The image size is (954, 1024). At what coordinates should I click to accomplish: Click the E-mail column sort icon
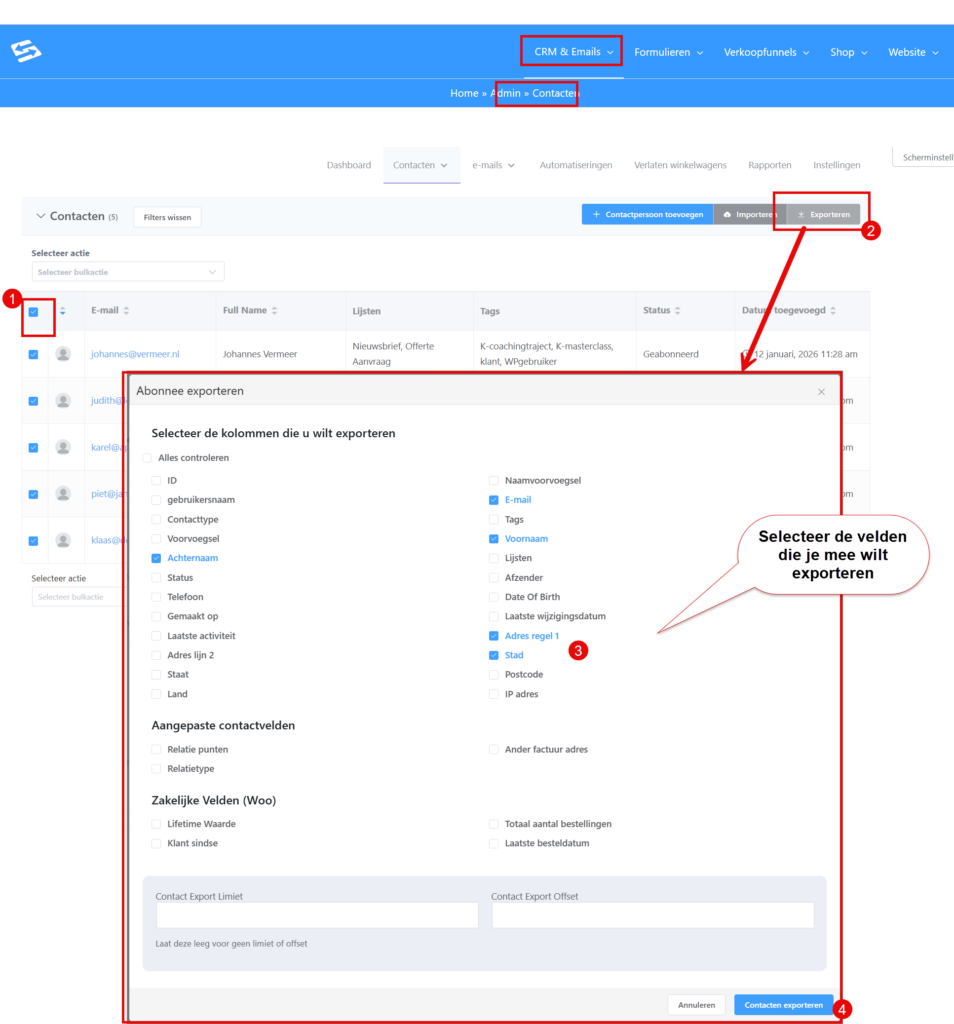[x=127, y=311]
